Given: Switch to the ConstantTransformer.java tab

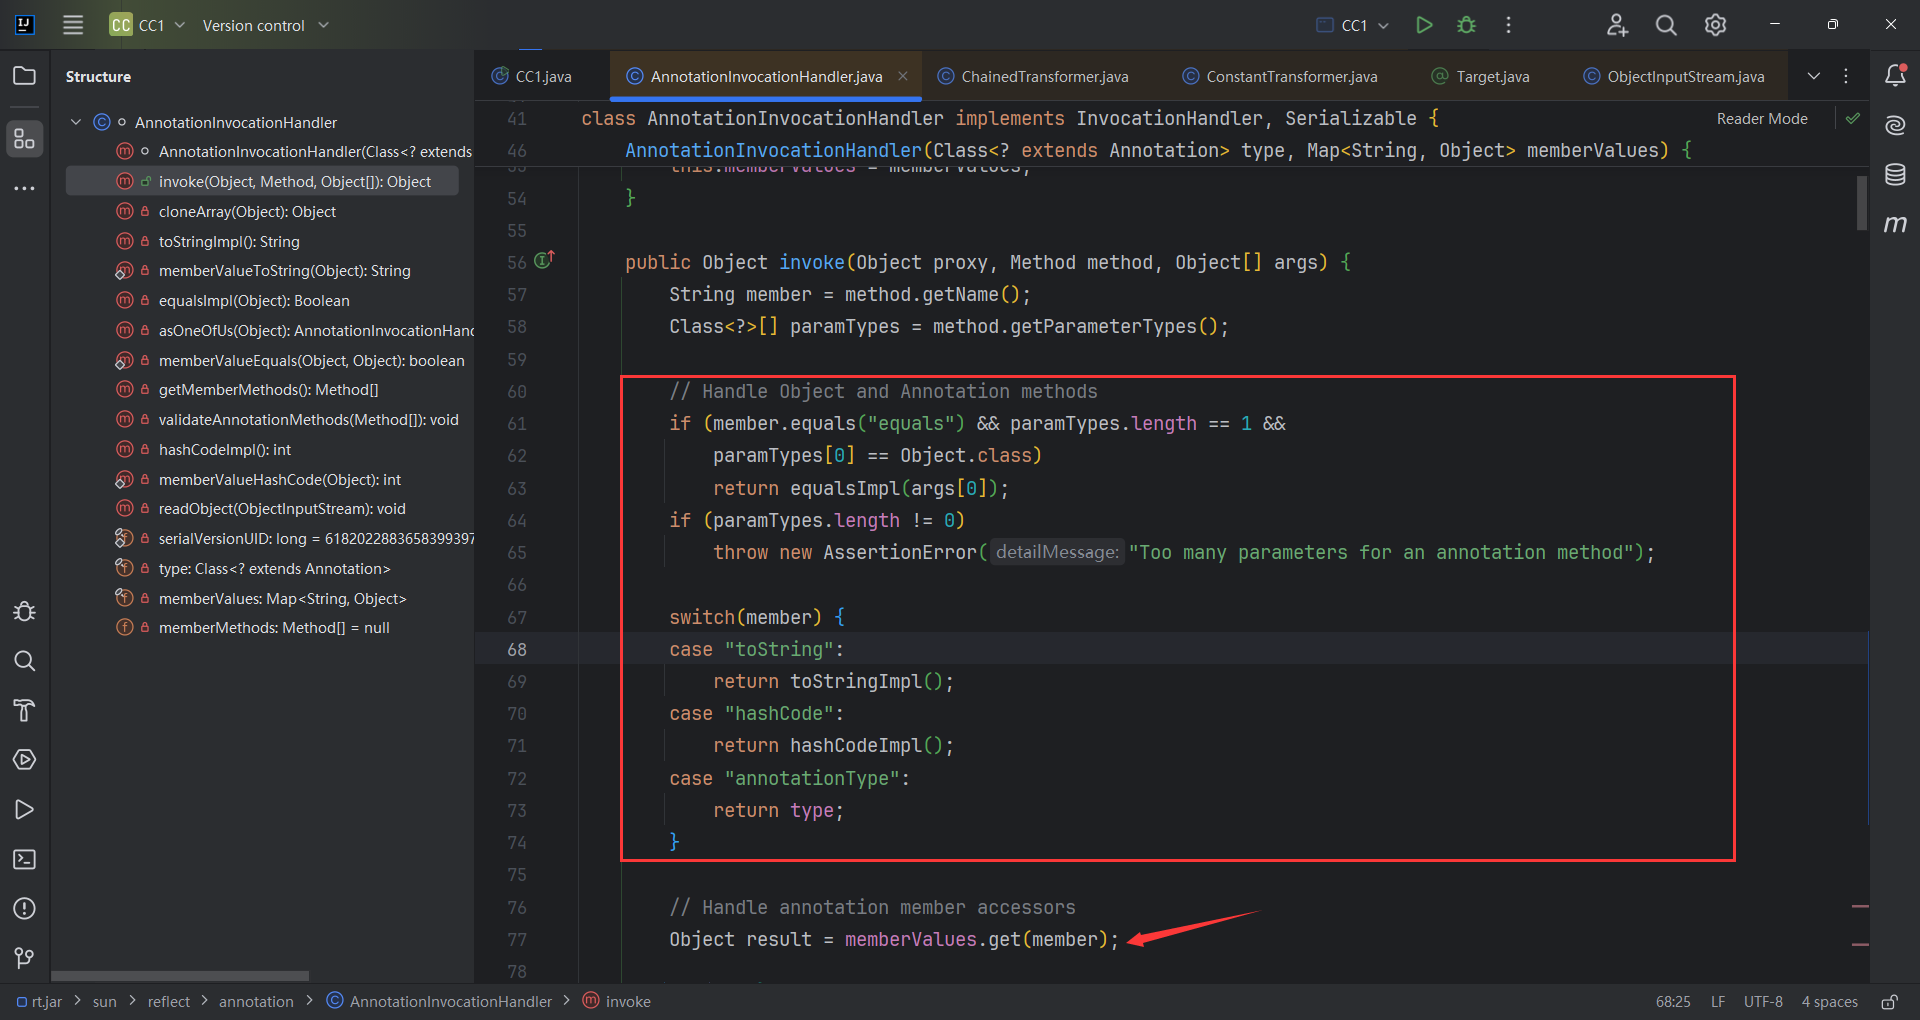Looking at the screenshot, I should [1280, 76].
